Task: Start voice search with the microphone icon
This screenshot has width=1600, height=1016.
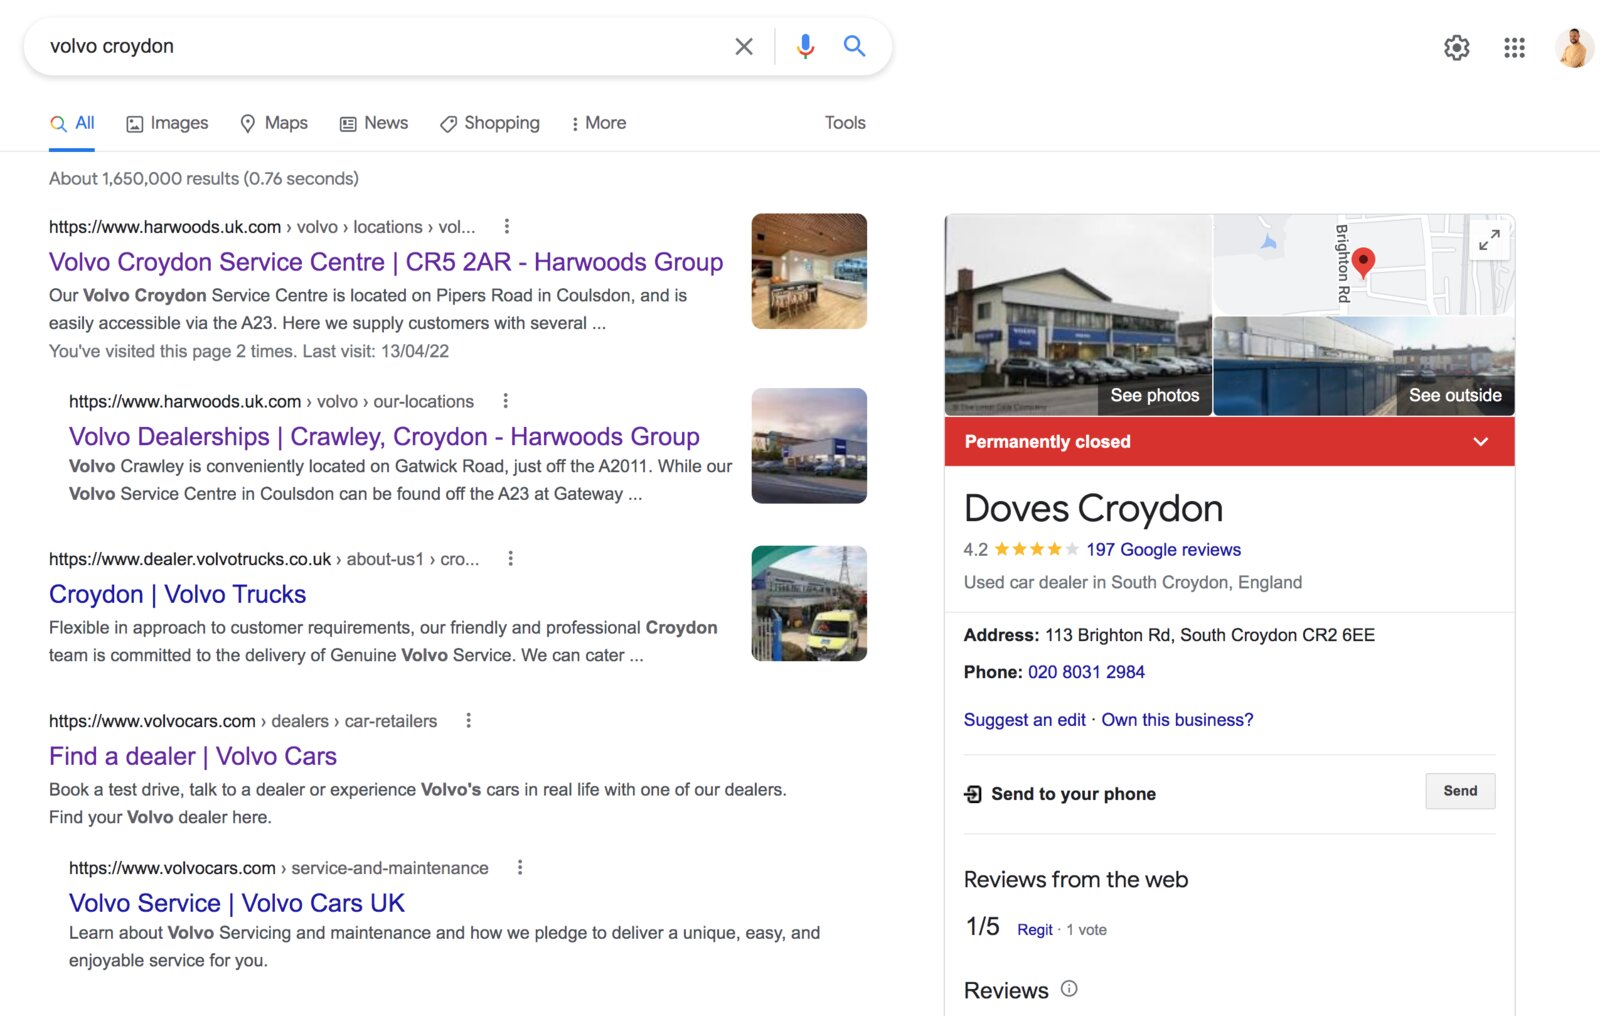Action: [x=805, y=46]
